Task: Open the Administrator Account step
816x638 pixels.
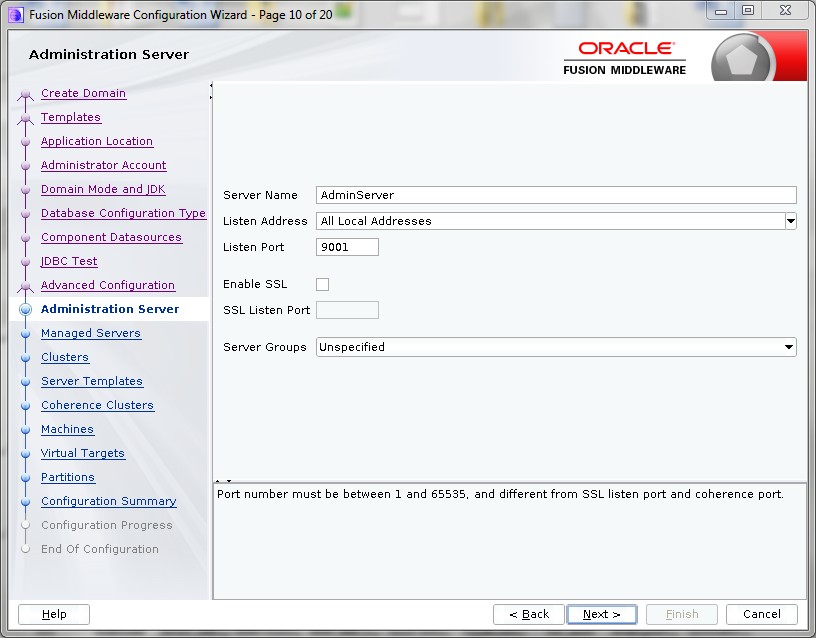Action: [104, 165]
